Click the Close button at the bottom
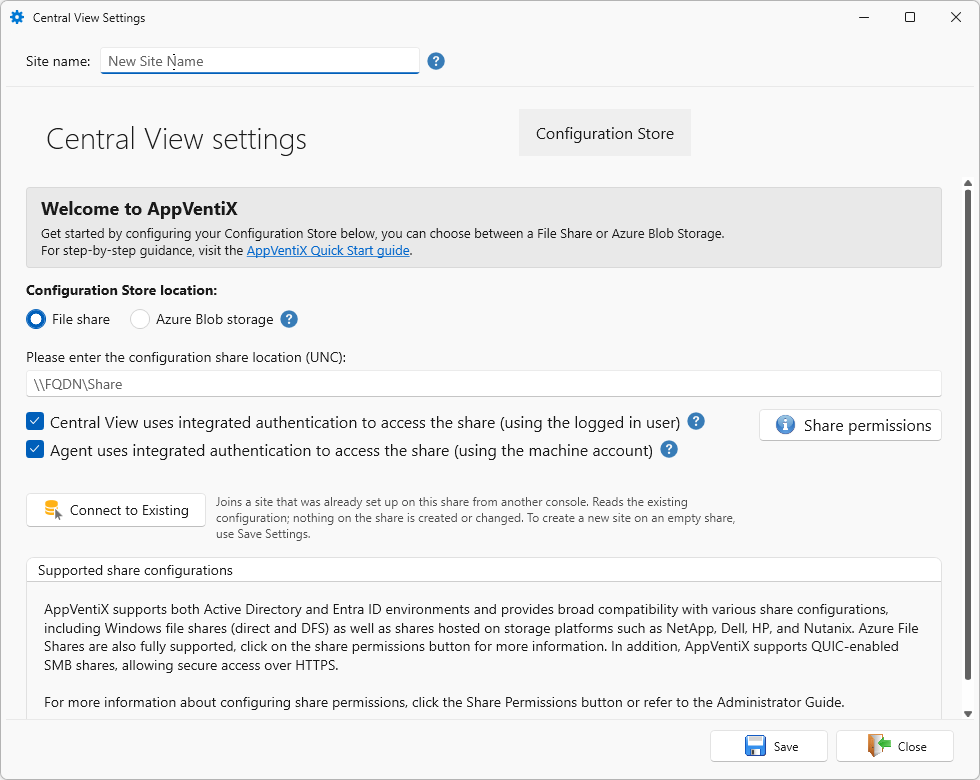This screenshot has width=980, height=780. coord(895,746)
